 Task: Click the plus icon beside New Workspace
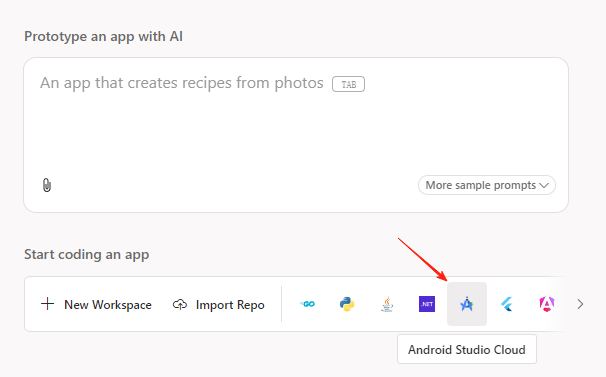pyautogui.click(x=48, y=304)
